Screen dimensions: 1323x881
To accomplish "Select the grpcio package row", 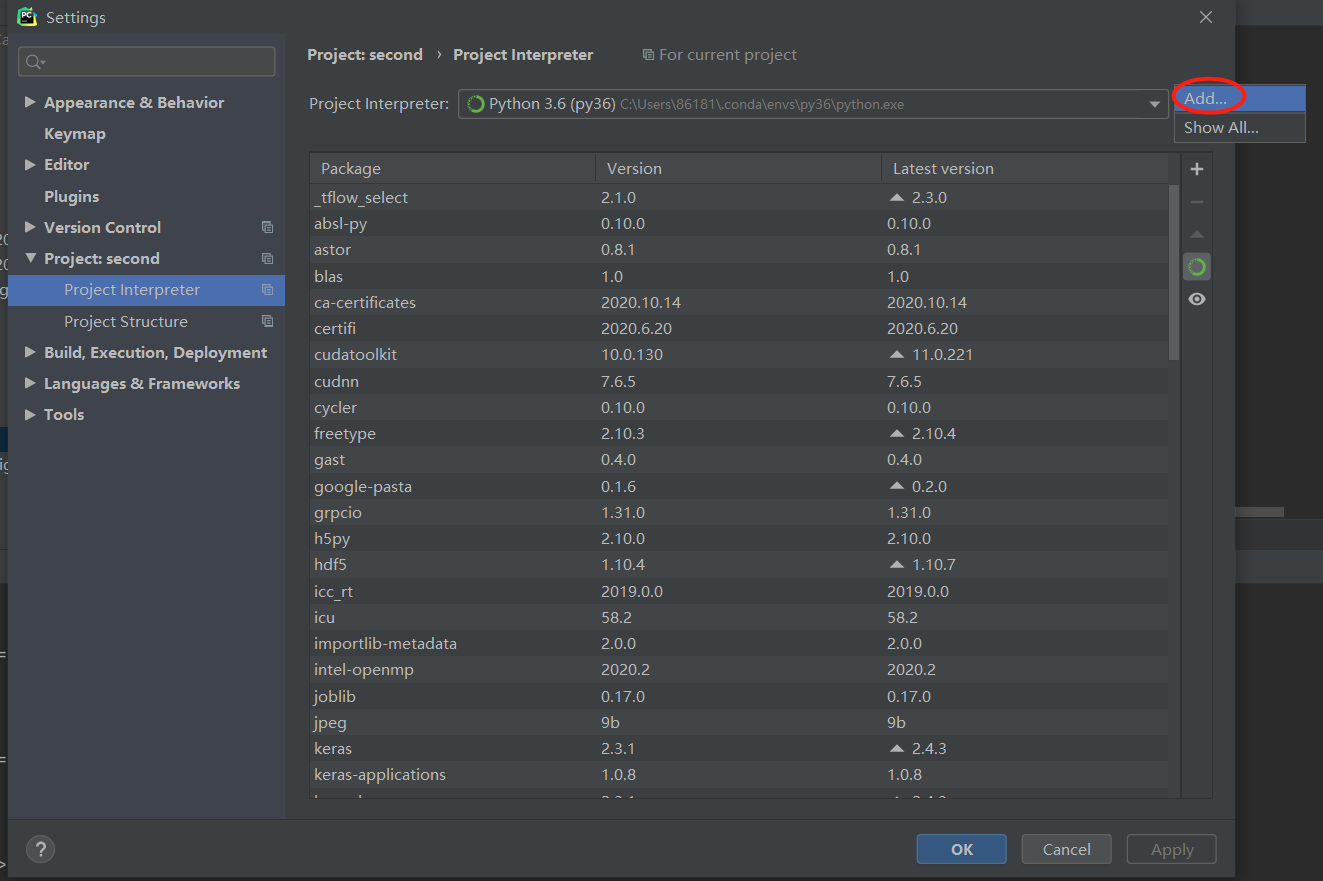I will (740, 513).
